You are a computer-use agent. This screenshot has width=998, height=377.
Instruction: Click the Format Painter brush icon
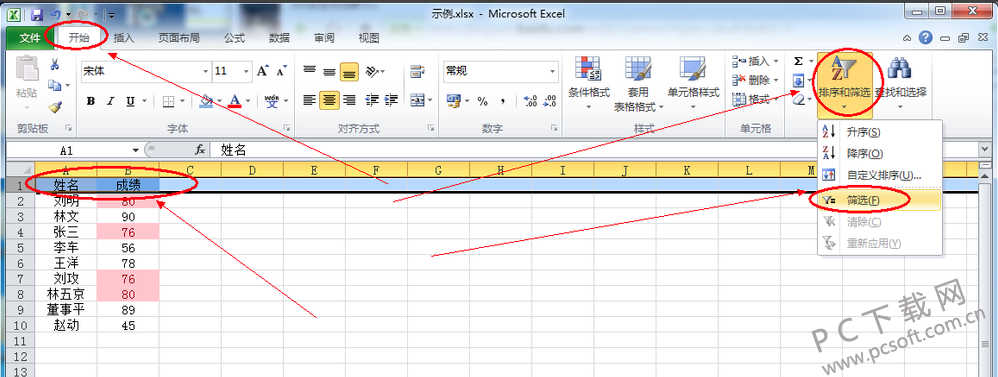click(55, 106)
